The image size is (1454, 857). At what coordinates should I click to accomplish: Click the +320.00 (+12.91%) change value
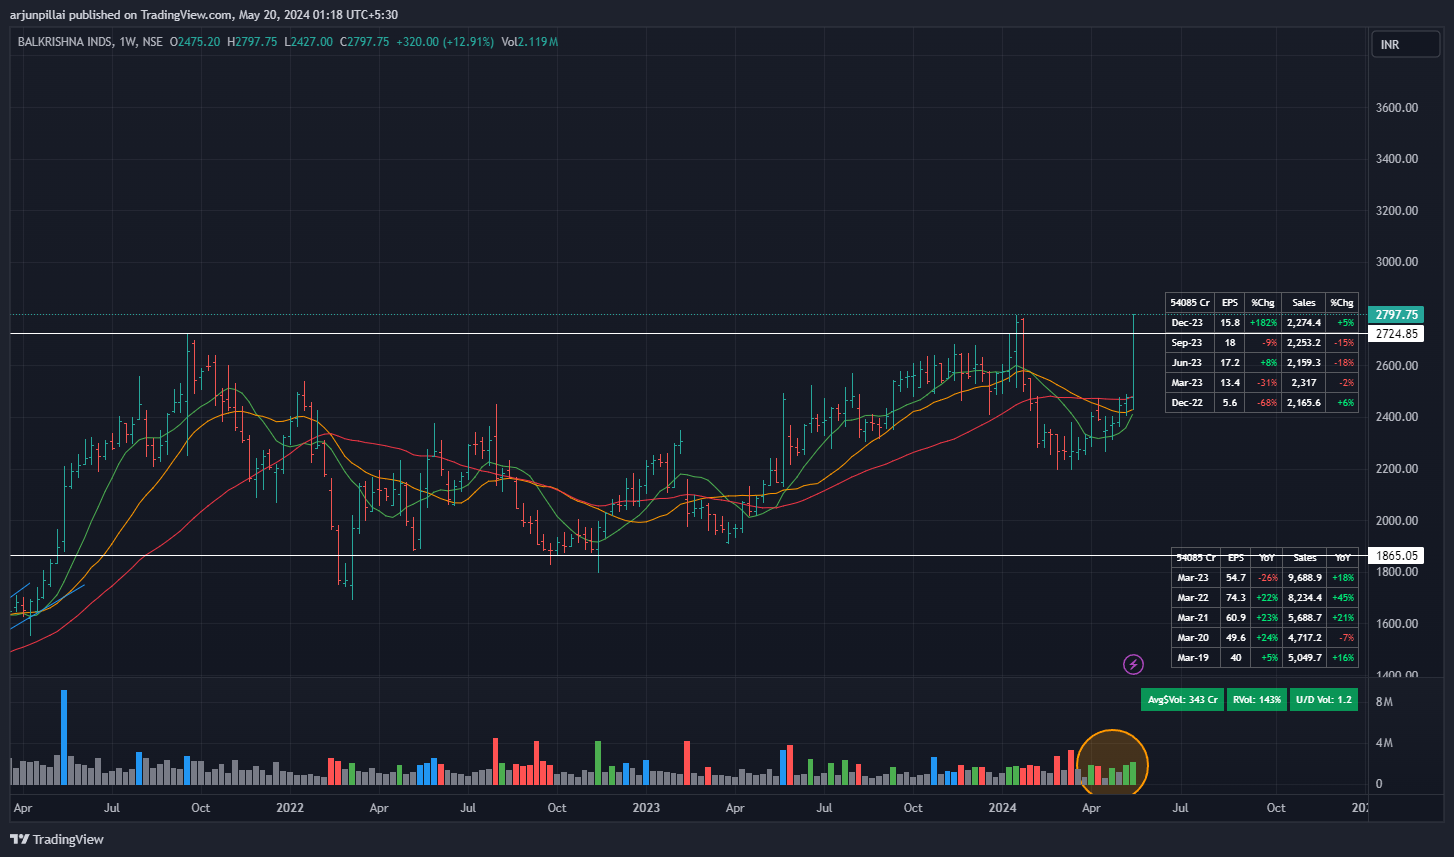point(444,42)
